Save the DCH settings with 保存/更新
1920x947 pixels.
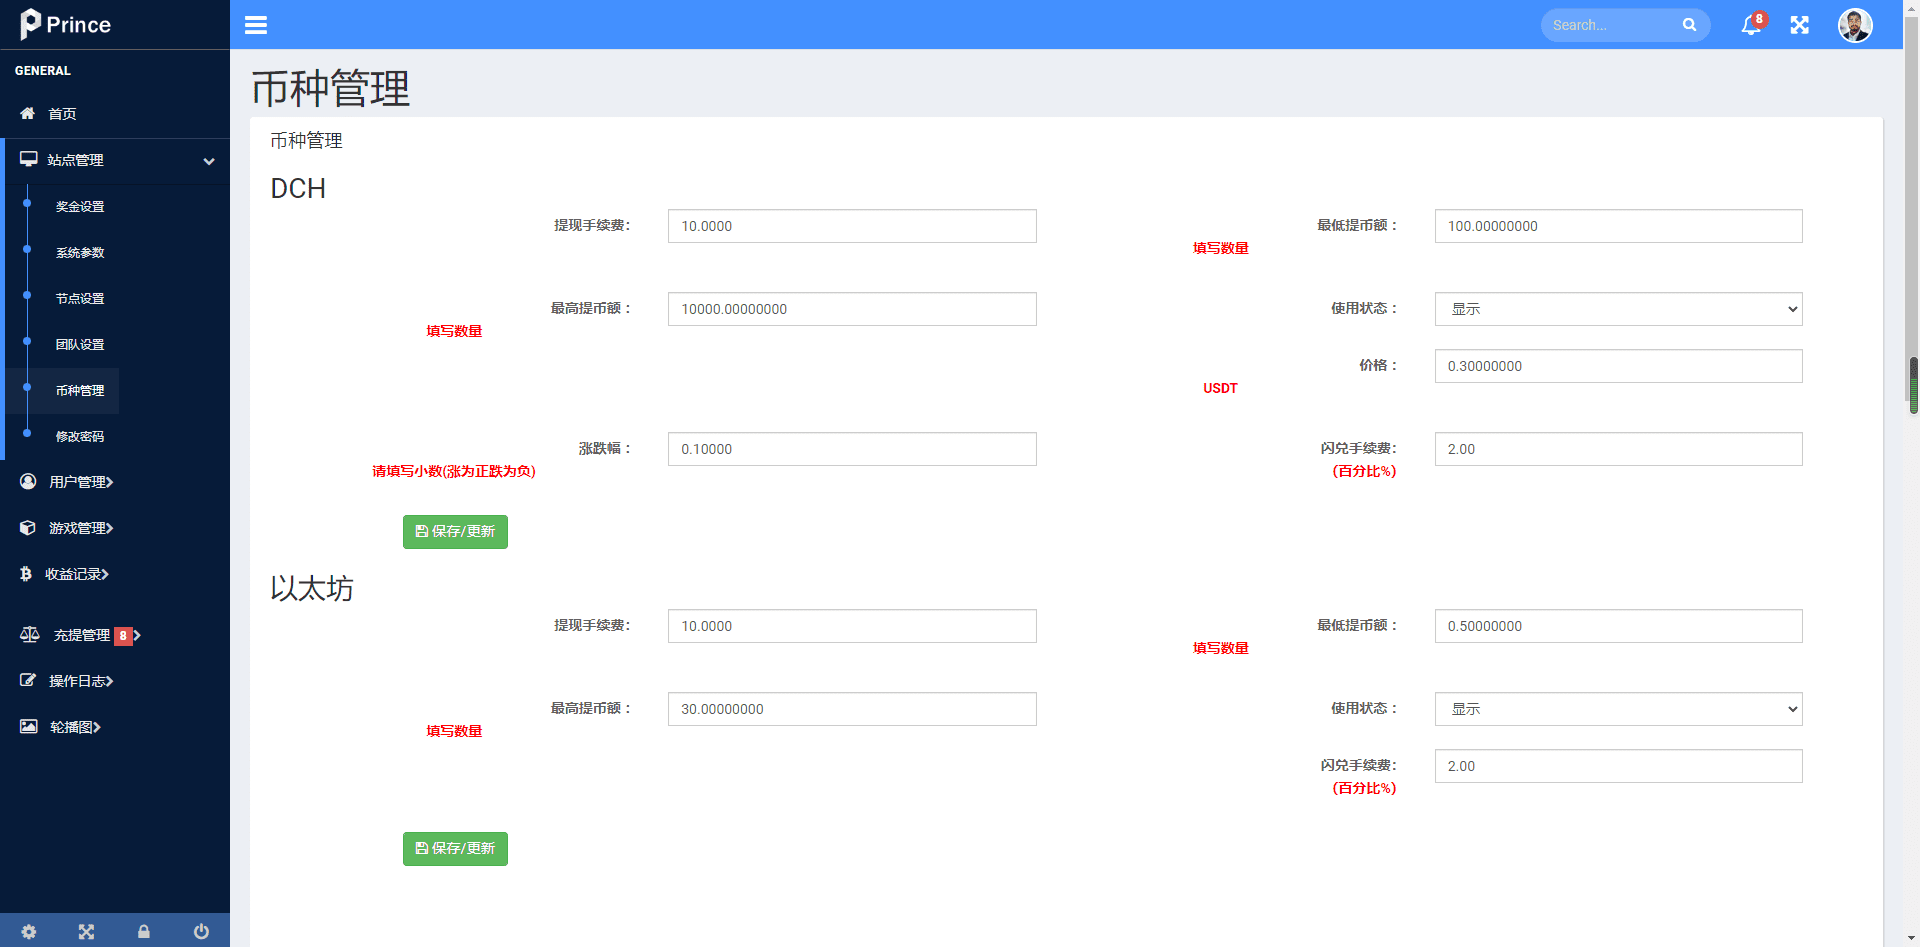[x=455, y=532]
